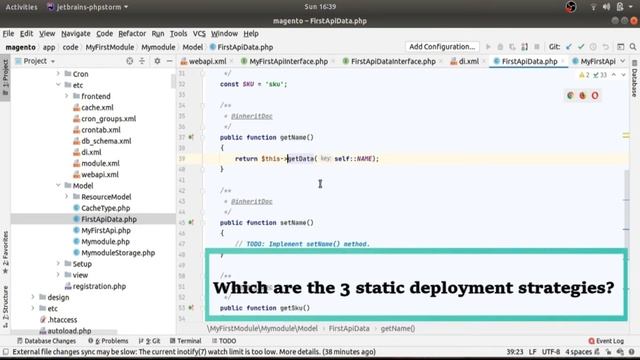
Task: Select MymoduleStorage.php file in tree
Action: tap(114, 253)
